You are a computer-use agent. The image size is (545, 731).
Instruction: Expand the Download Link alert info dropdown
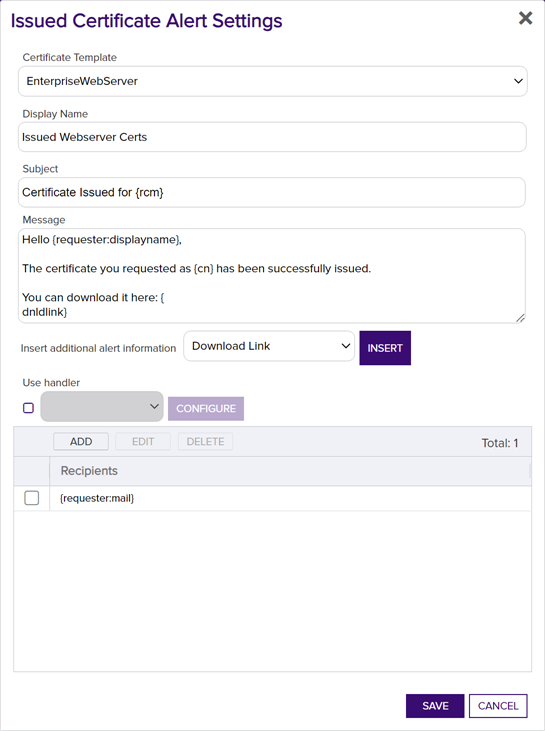(269, 346)
